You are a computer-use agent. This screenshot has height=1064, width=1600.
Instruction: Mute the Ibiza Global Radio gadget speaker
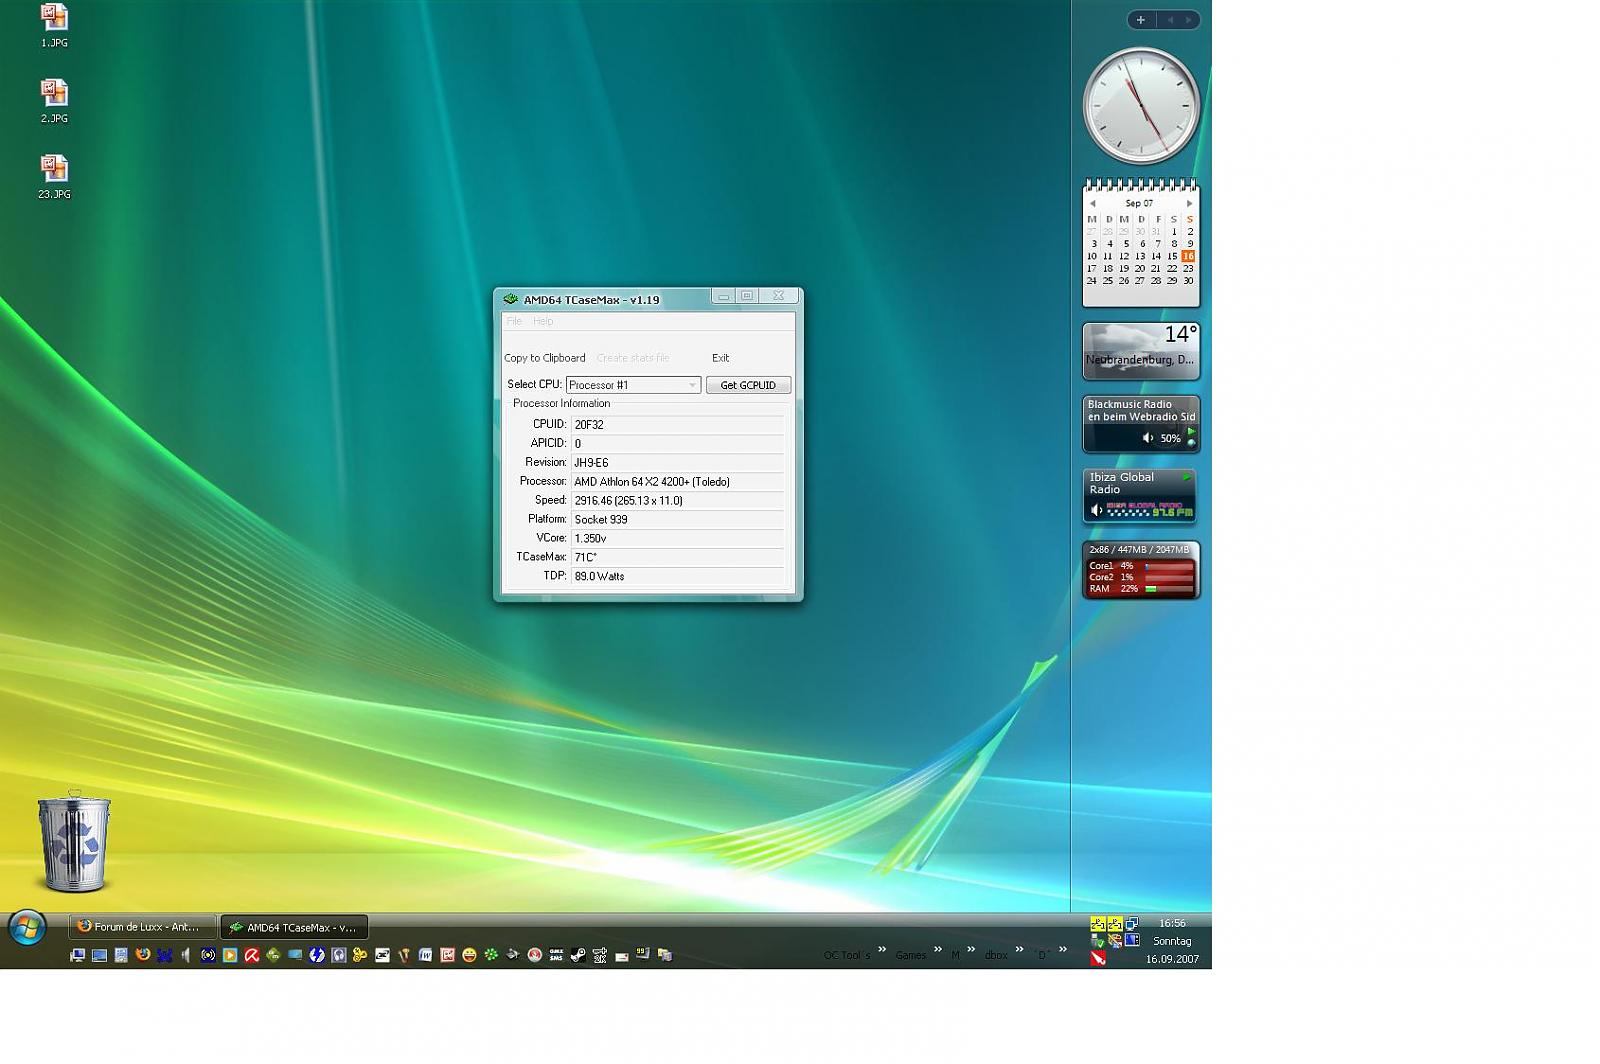point(1097,510)
